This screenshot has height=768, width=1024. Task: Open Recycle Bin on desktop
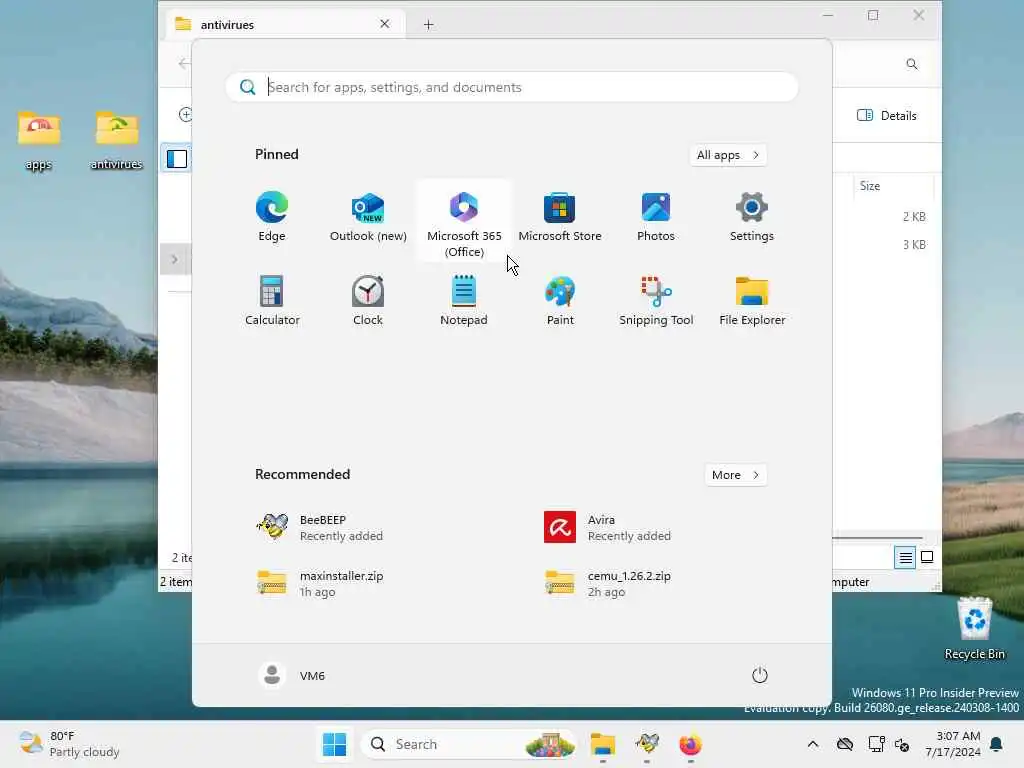(x=974, y=628)
